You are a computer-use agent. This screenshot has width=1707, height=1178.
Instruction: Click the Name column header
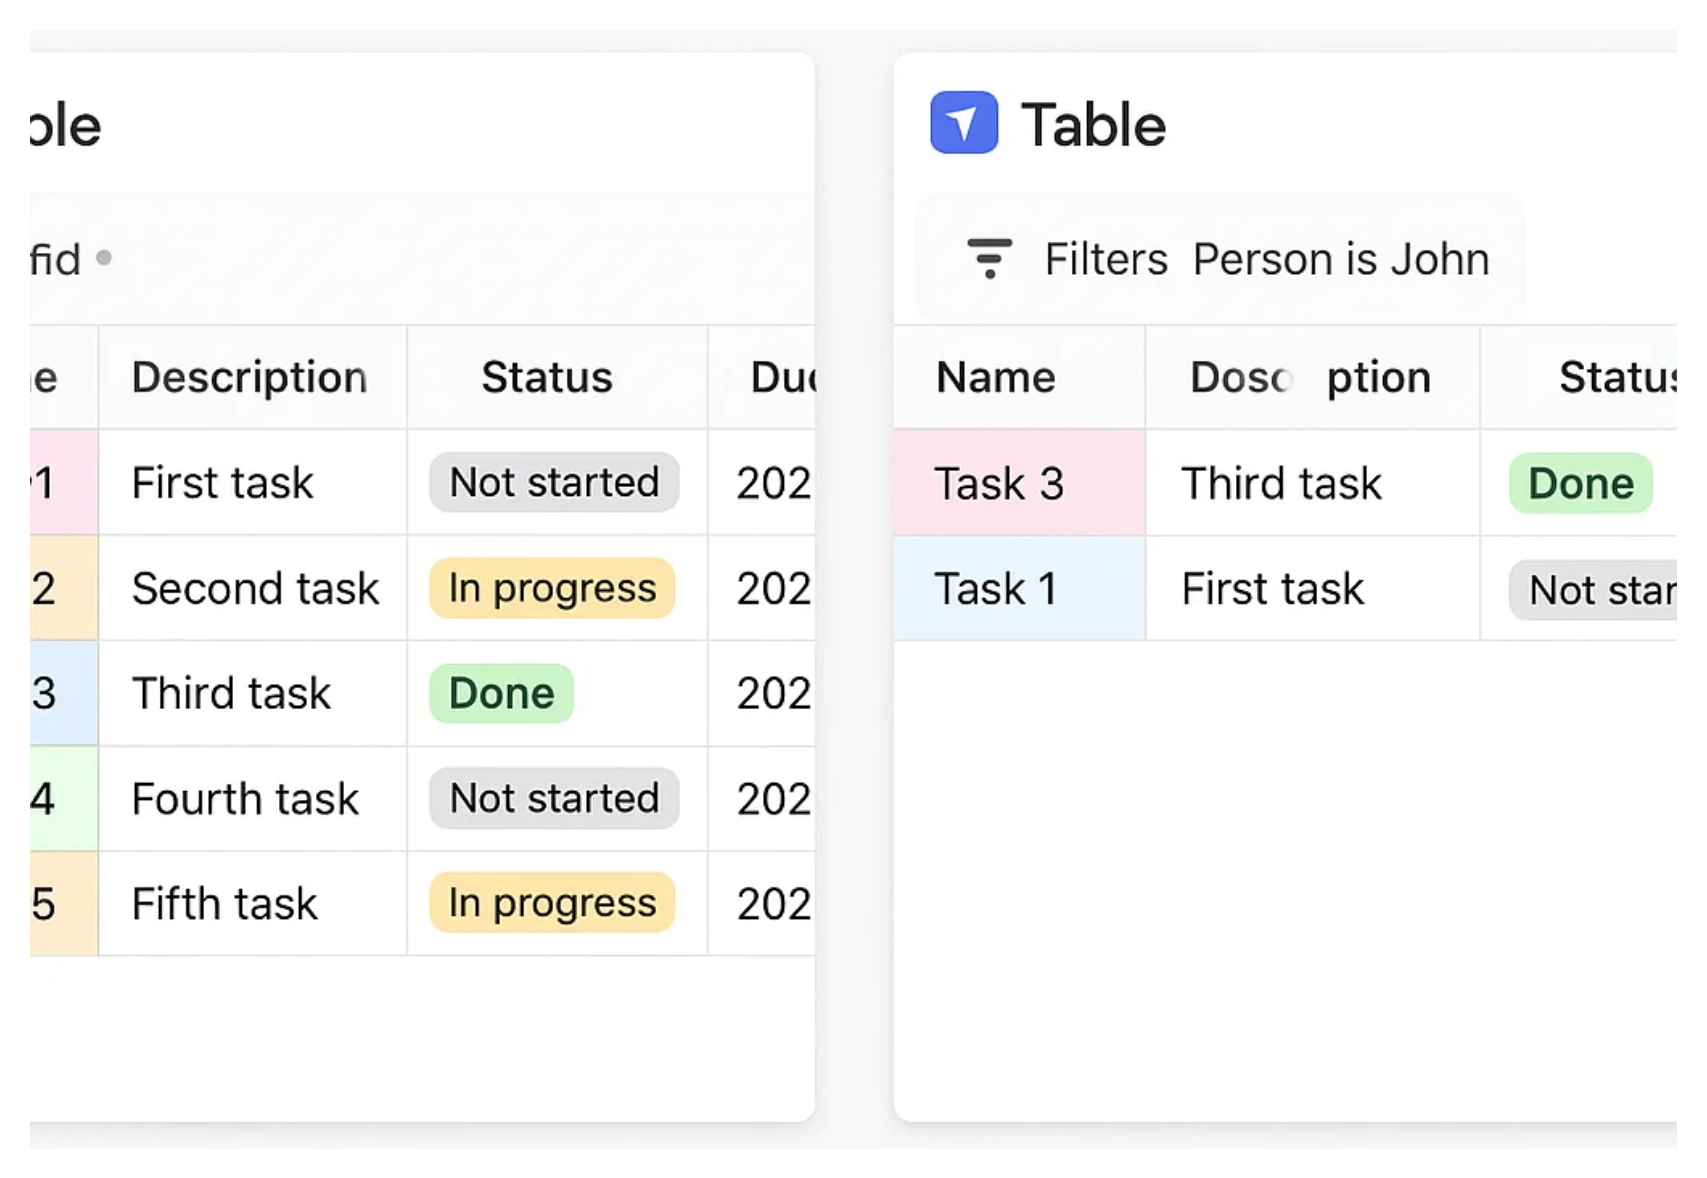click(995, 378)
